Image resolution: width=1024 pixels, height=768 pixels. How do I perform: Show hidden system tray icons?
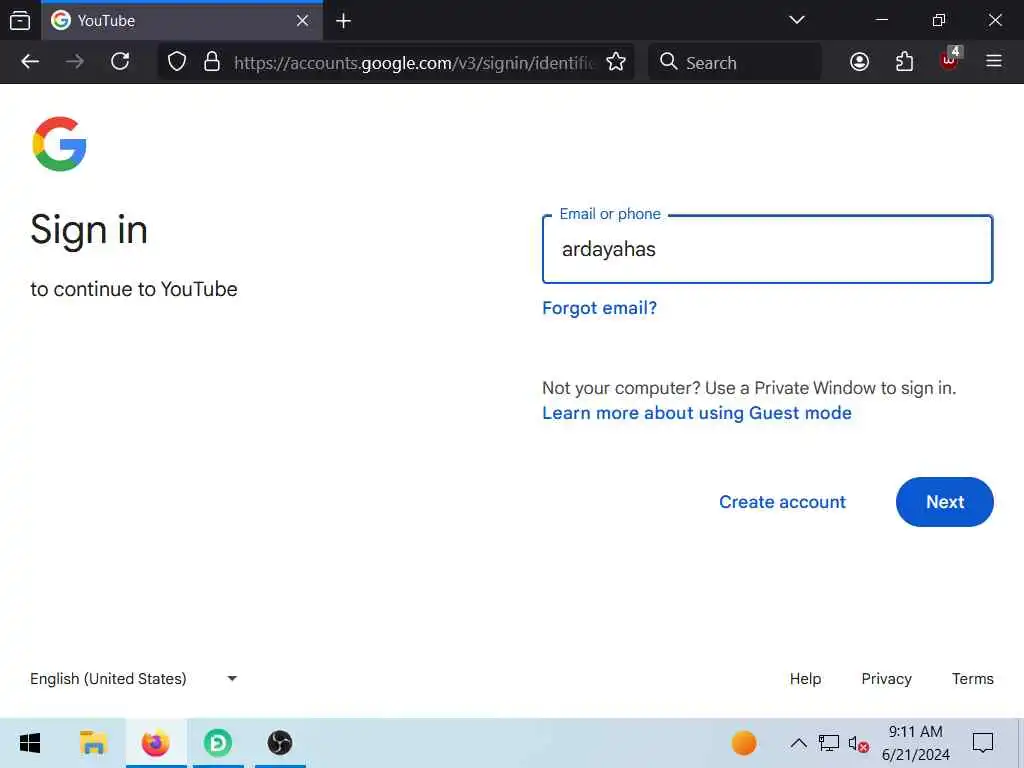point(798,743)
